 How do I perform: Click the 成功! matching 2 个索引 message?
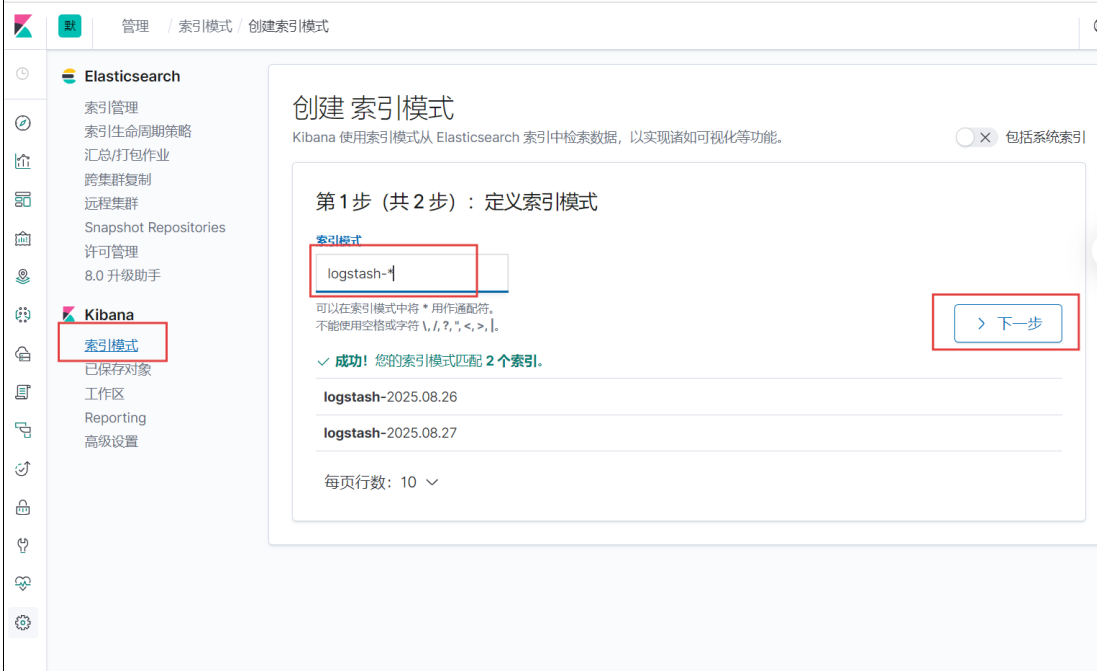[x=431, y=361]
